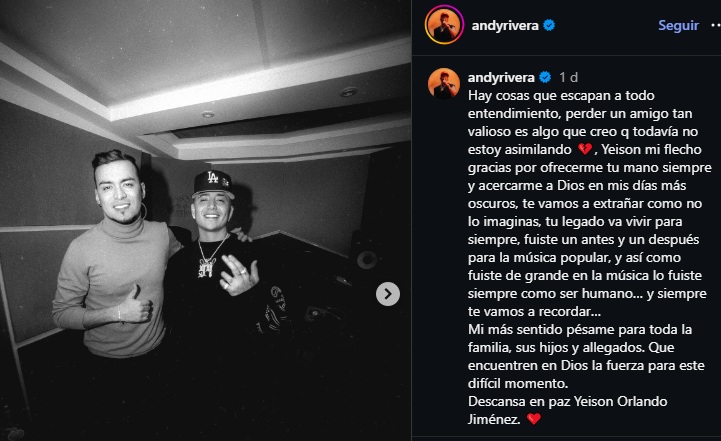Click the "1 d" post timestamp
Image resolution: width=721 pixels, height=441 pixels.
tap(568, 77)
